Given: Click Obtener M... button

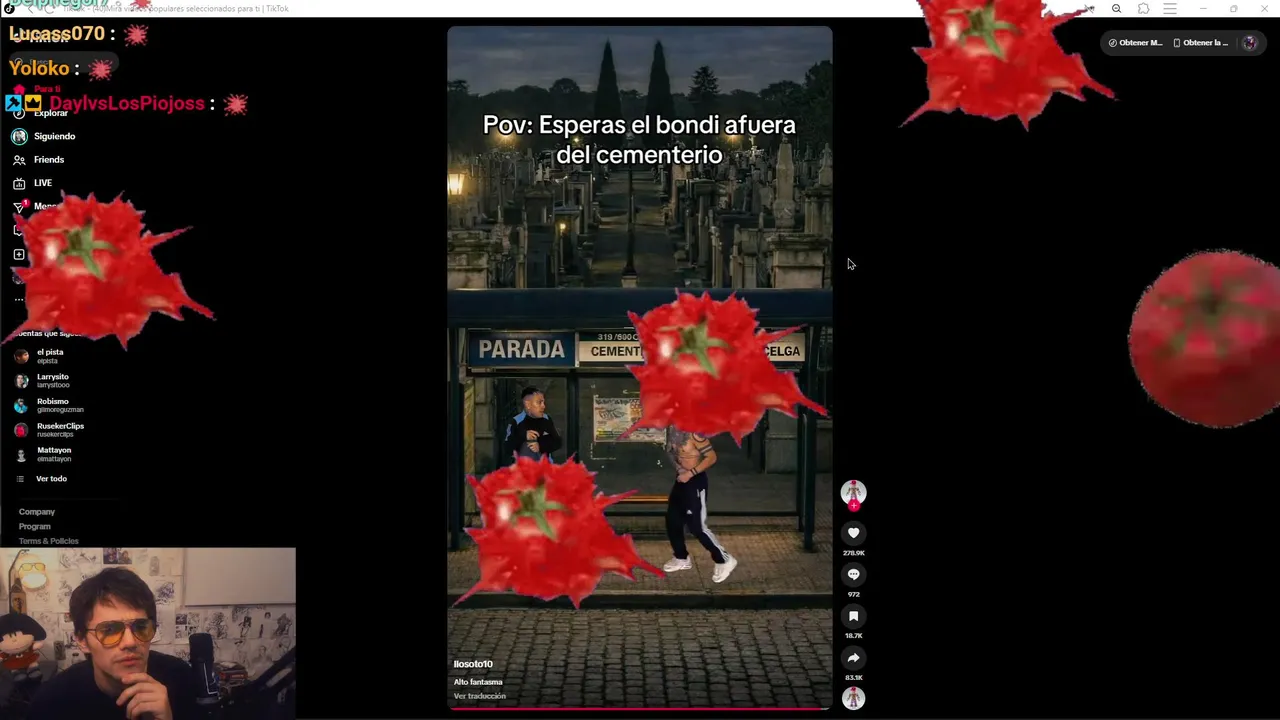Looking at the screenshot, I should 1135,43.
